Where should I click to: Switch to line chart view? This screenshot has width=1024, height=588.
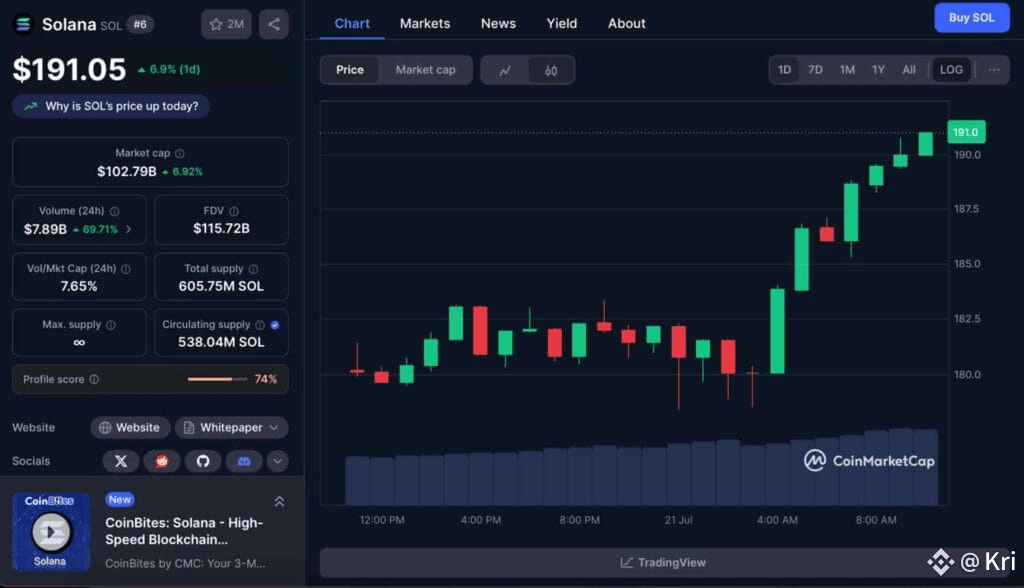[x=505, y=70]
